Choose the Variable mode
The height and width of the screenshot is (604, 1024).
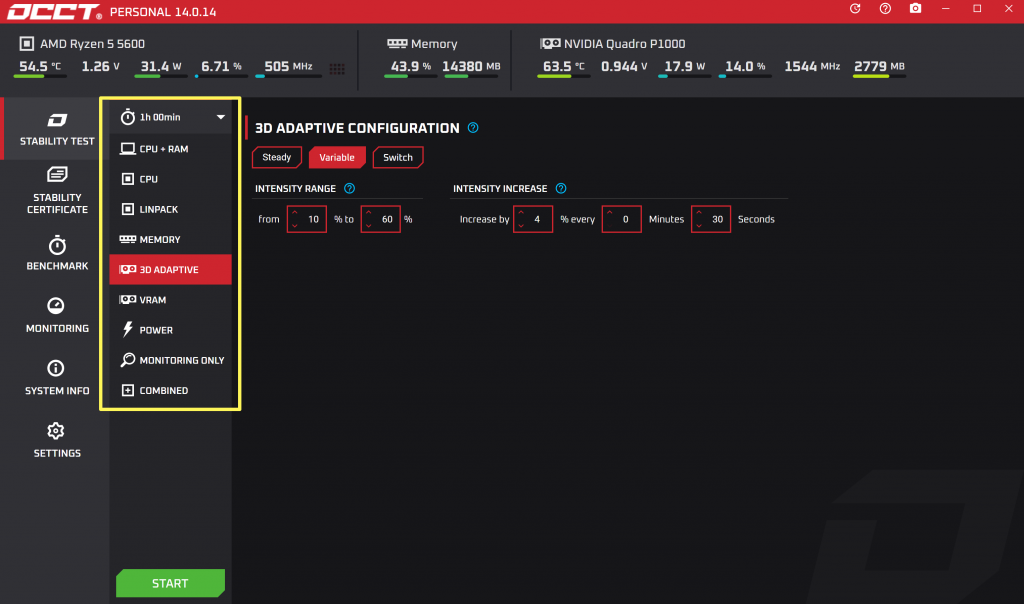pyautogui.click(x=337, y=157)
